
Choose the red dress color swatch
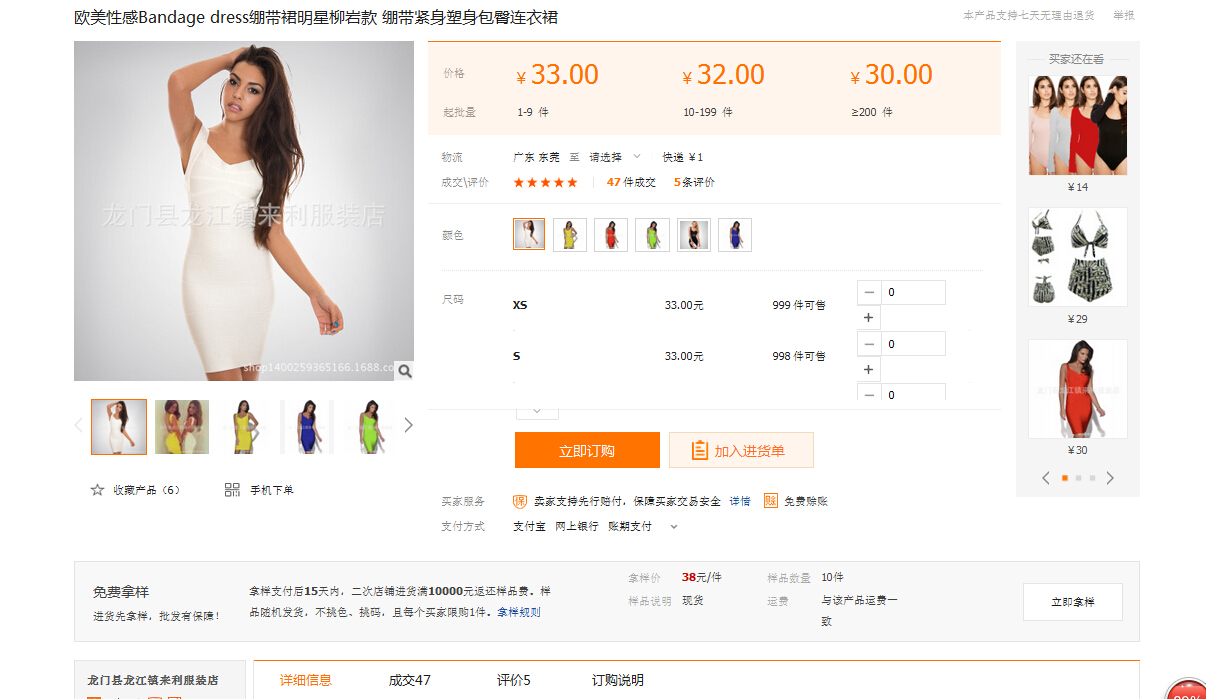tap(611, 235)
